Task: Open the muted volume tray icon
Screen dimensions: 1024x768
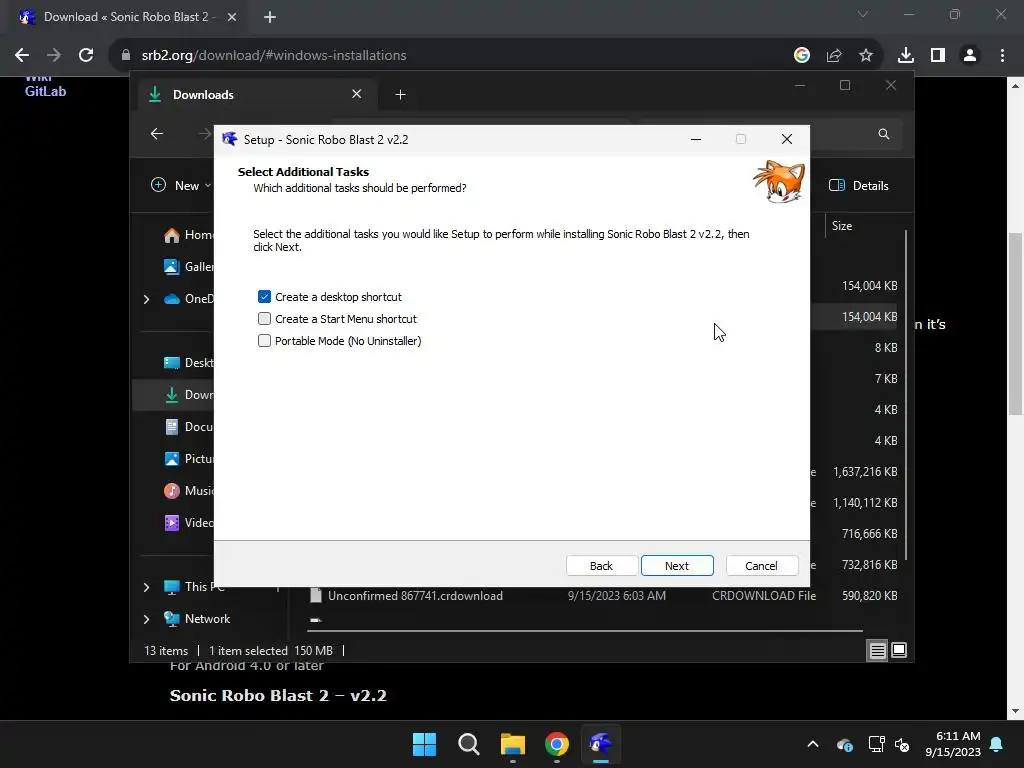Action: click(902, 744)
